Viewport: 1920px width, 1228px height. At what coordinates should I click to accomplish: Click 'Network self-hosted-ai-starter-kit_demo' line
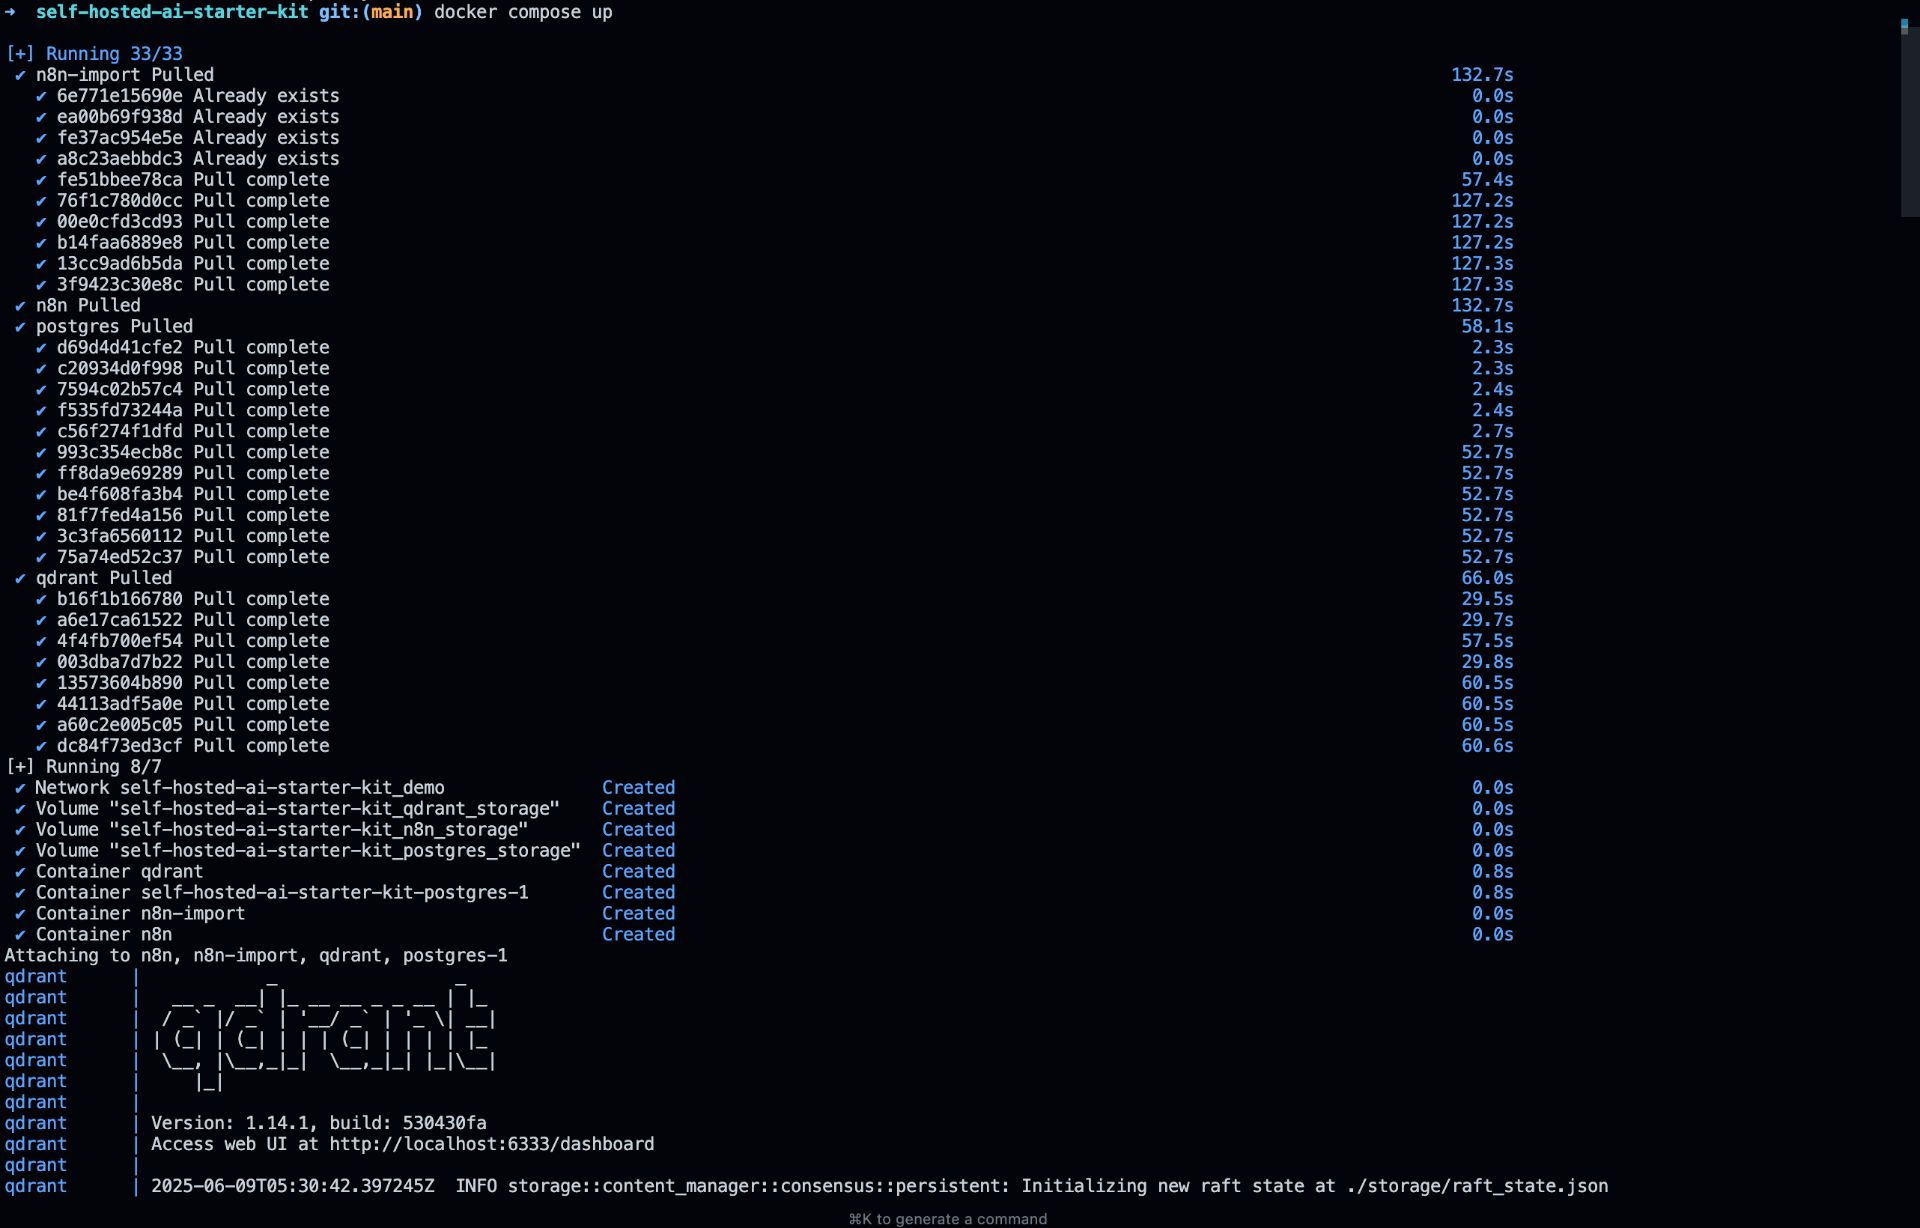click(240, 789)
